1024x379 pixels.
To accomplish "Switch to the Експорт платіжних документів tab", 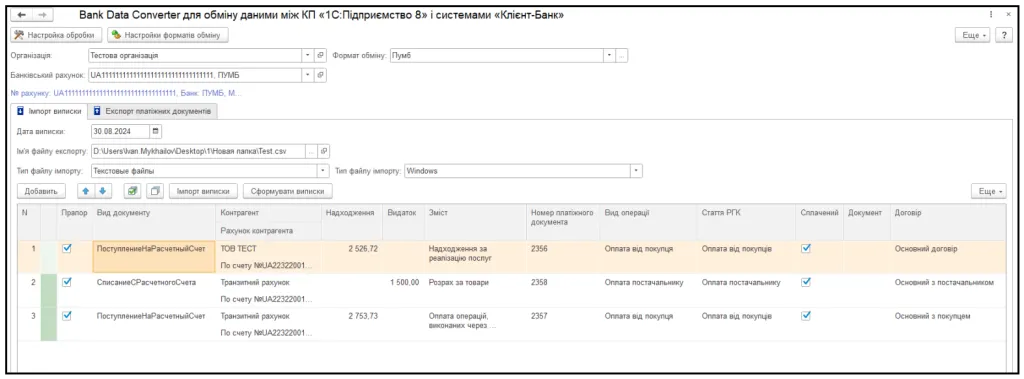I will point(153,112).
